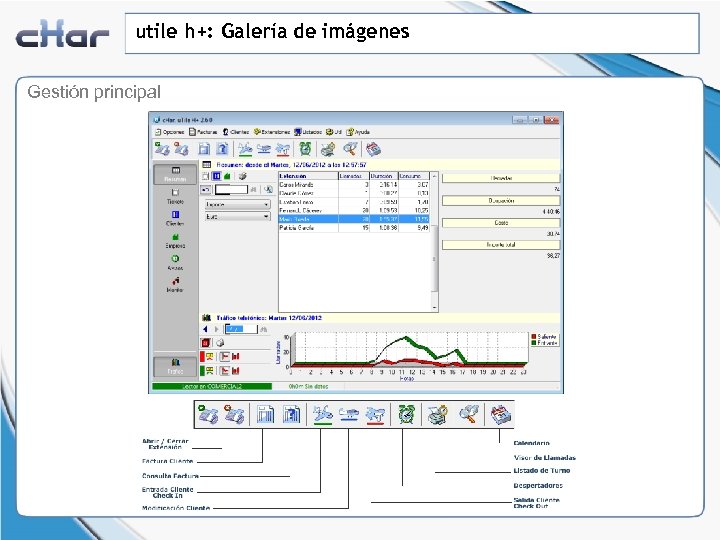Select Clientes in the left sidebar
This screenshot has height=540, width=720.
[x=175, y=218]
